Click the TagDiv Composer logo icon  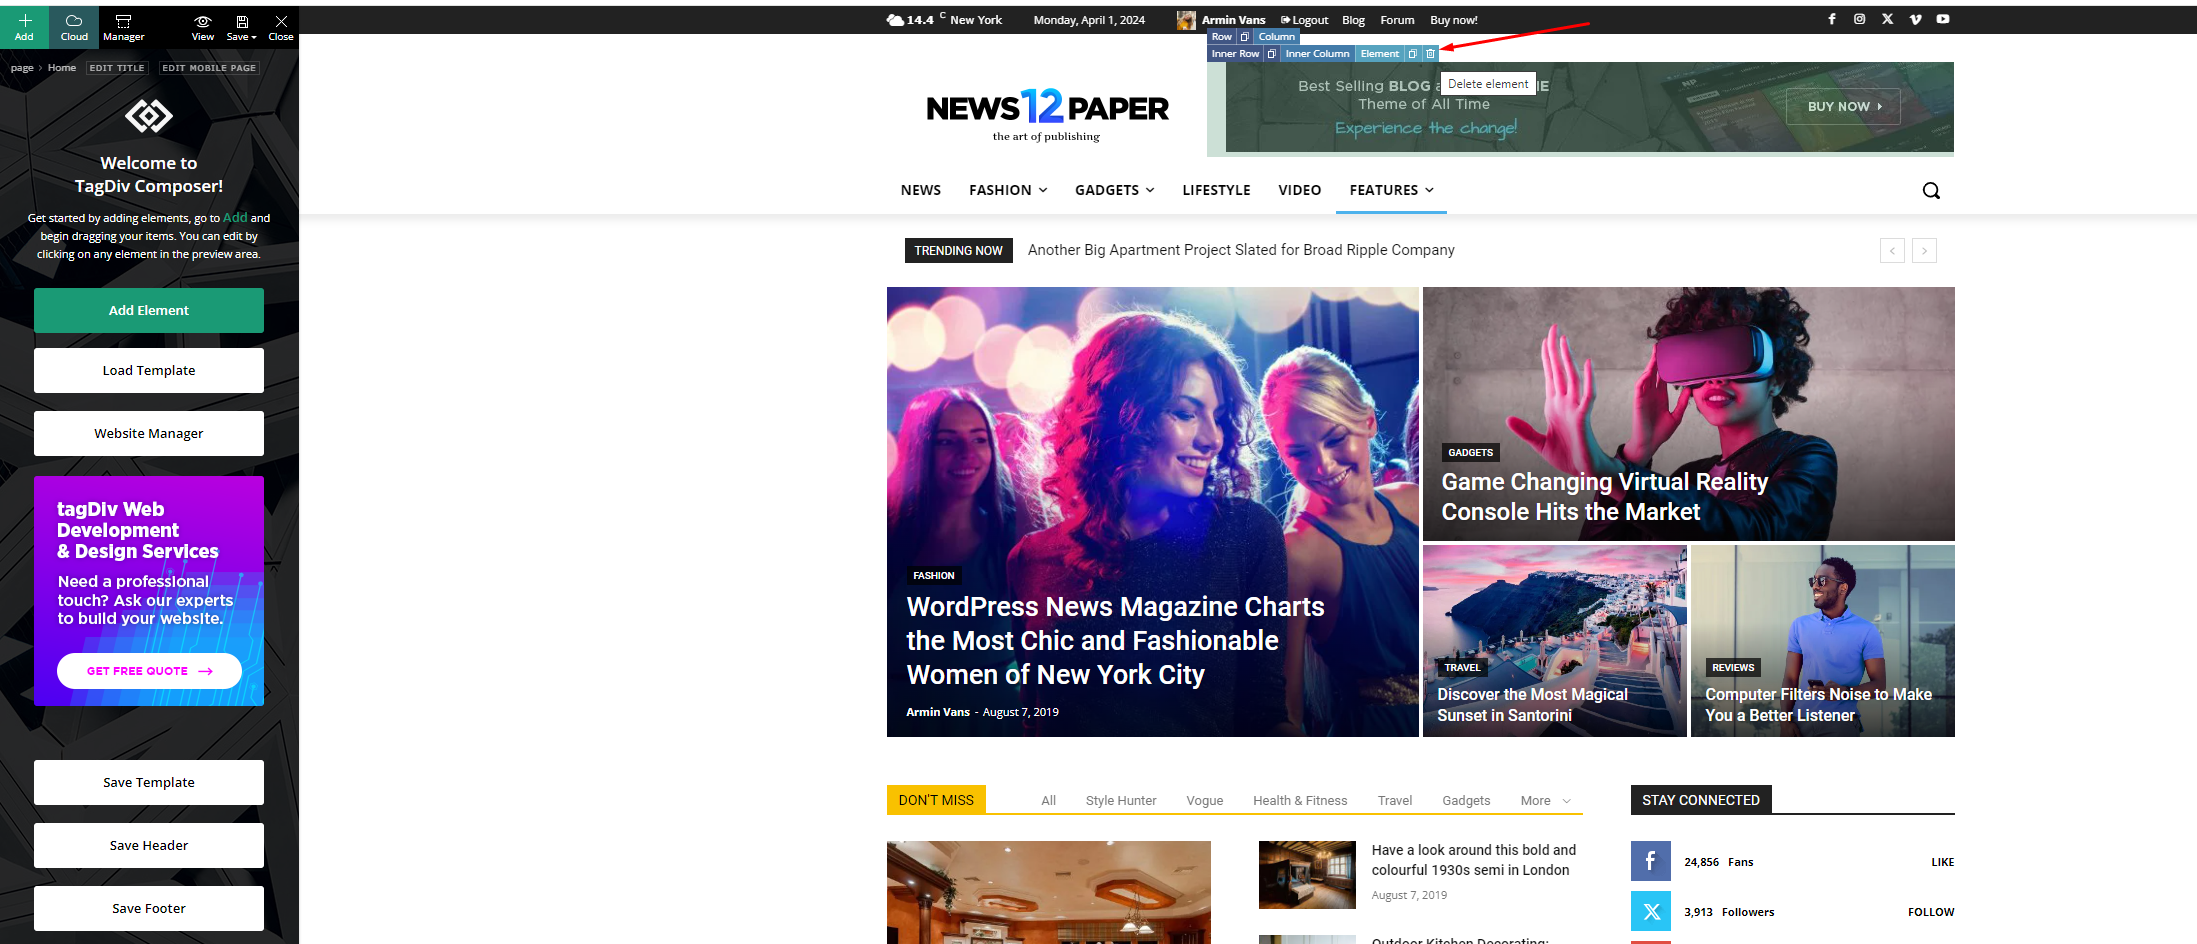[x=149, y=116]
